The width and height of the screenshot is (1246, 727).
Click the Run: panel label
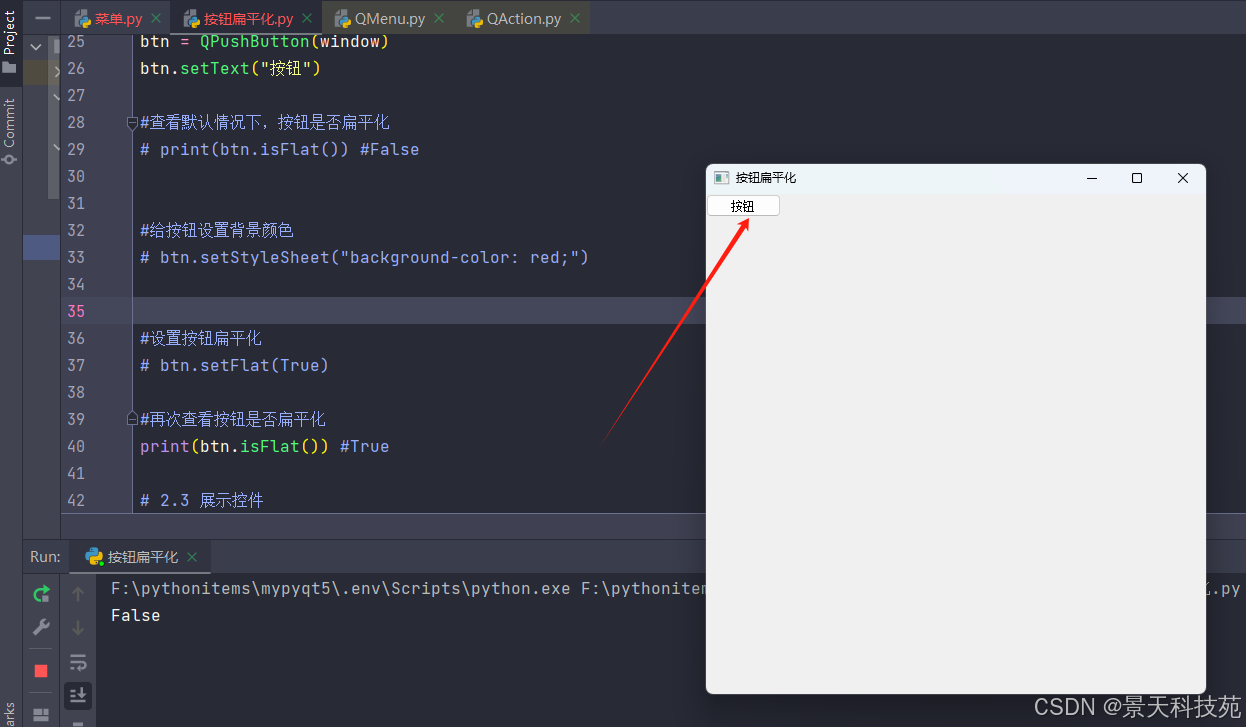pyautogui.click(x=45, y=557)
